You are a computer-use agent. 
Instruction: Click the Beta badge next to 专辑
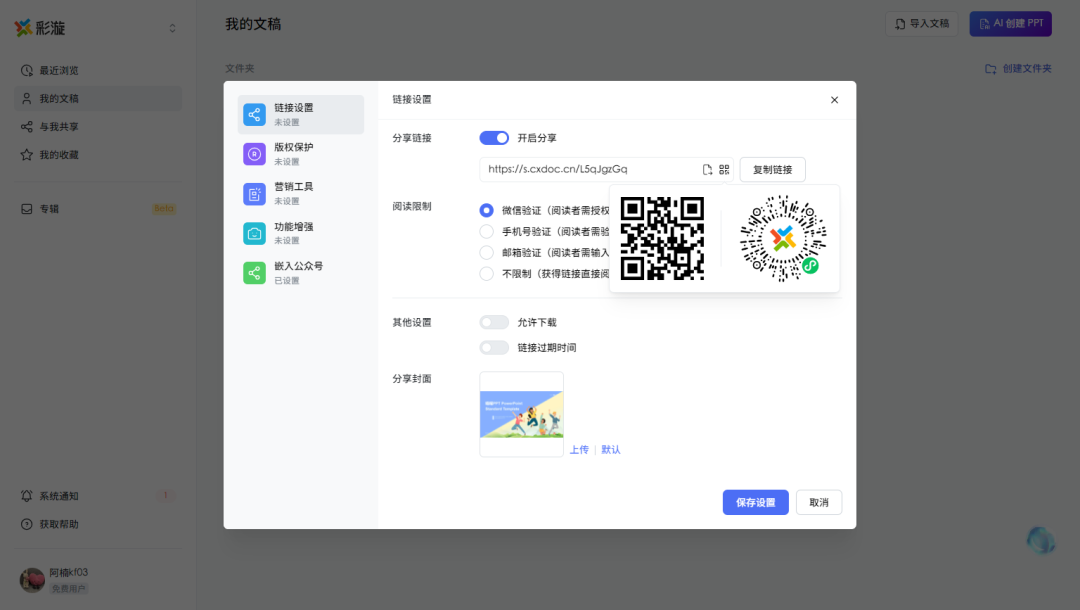(x=164, y=209)
